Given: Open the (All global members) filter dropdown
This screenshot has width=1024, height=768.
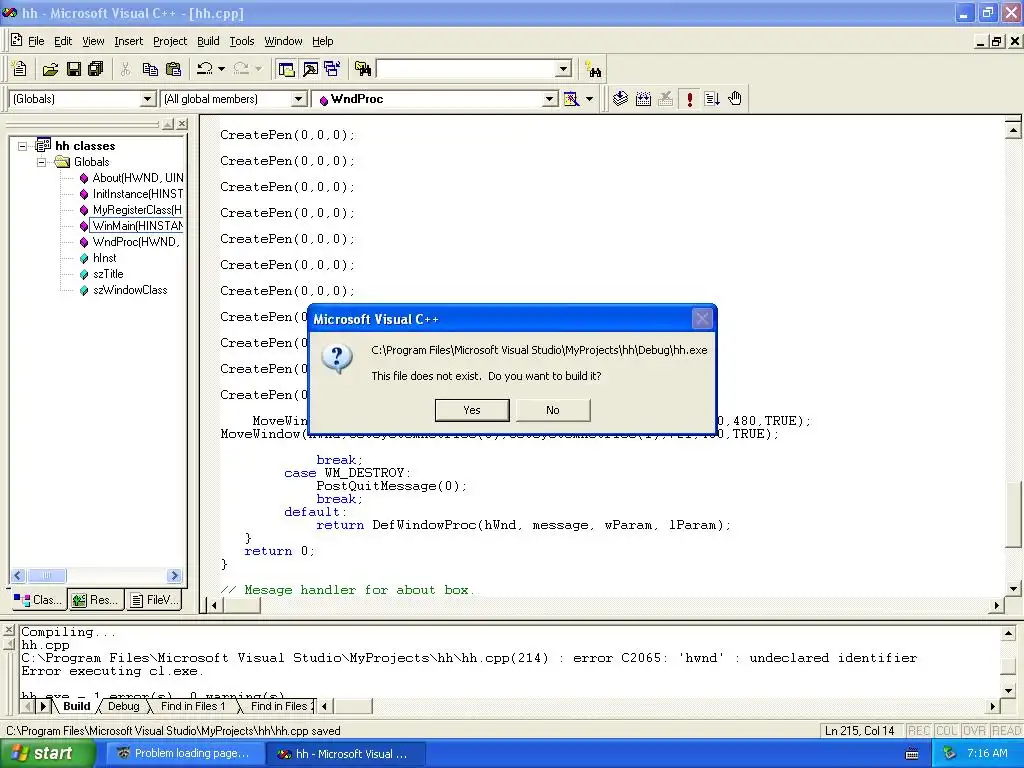Looking at the screenshot, I should (x=298, y=99).
